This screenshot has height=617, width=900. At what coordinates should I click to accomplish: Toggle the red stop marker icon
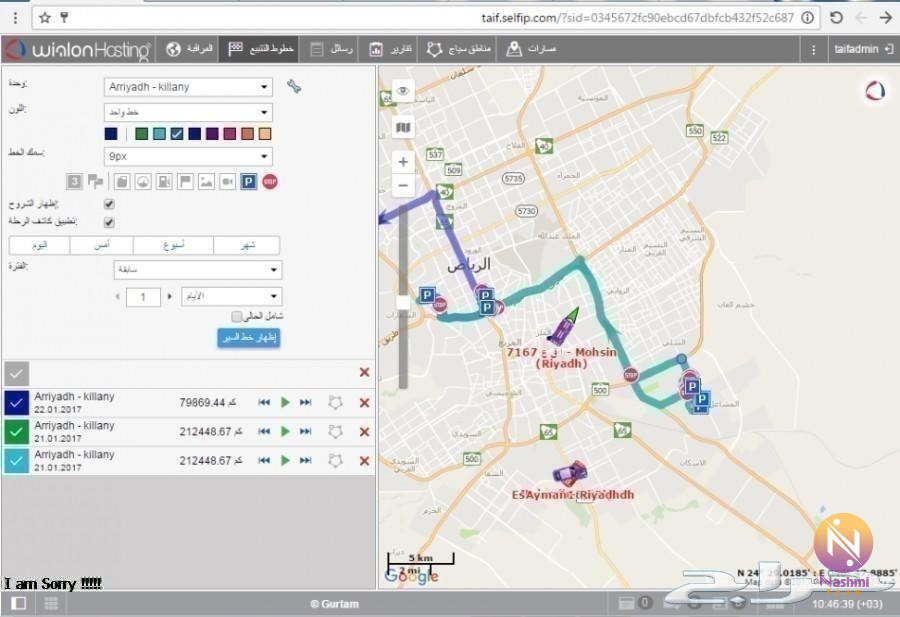click(270, 181)
